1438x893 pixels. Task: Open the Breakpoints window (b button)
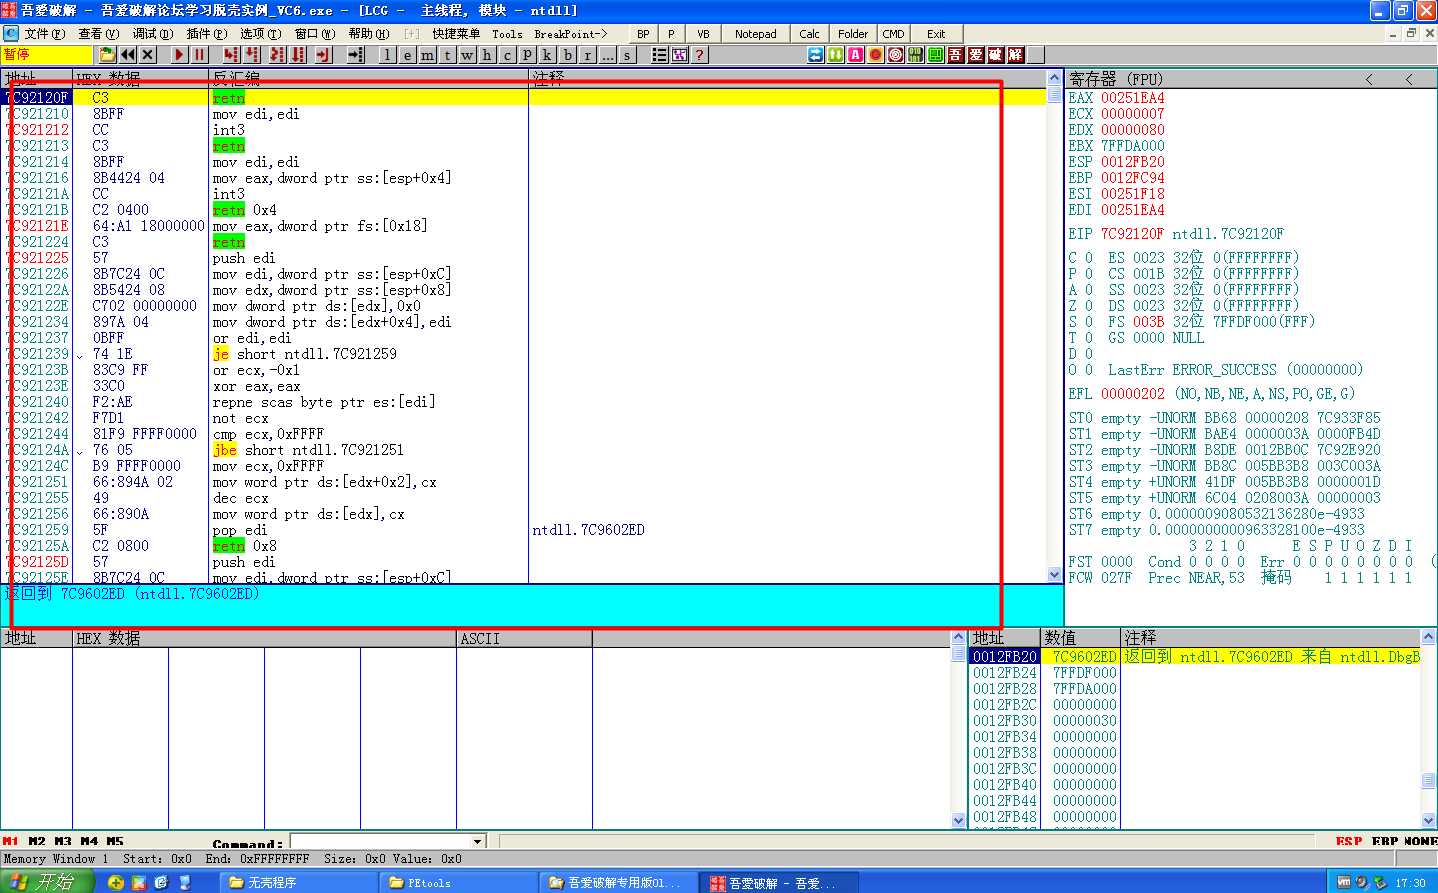coord(567,55)
